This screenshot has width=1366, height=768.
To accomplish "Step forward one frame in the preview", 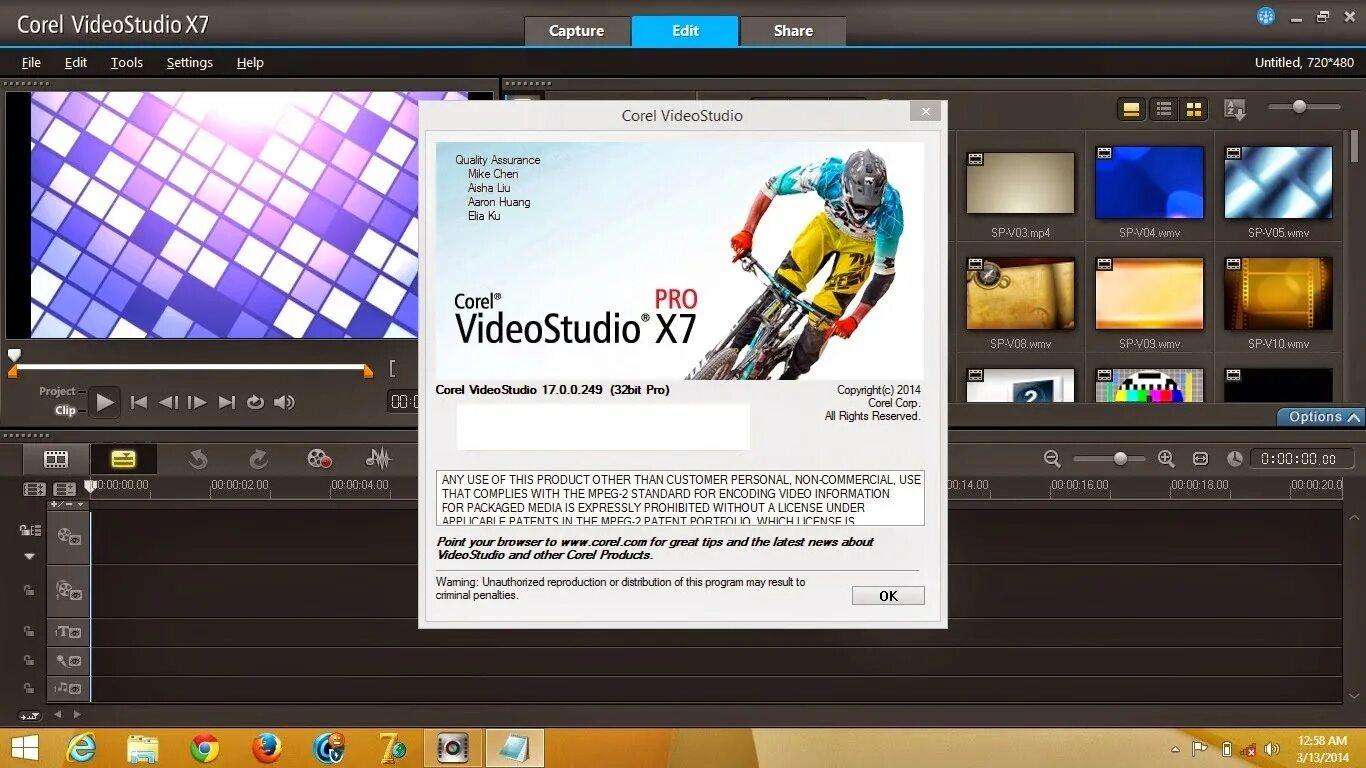I will tap(197, 402).
